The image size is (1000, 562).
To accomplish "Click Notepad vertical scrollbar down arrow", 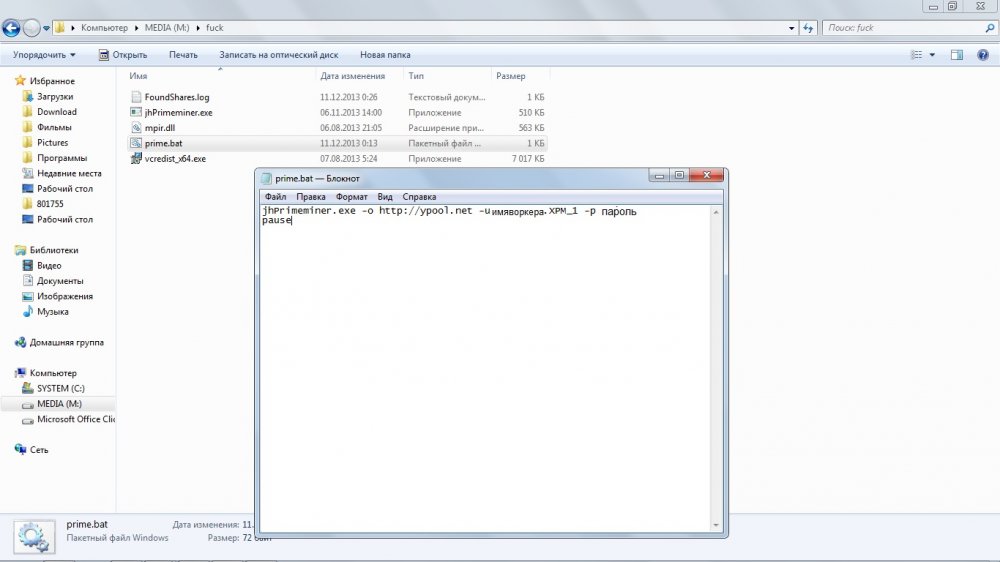I will click(x=715, y=524).
